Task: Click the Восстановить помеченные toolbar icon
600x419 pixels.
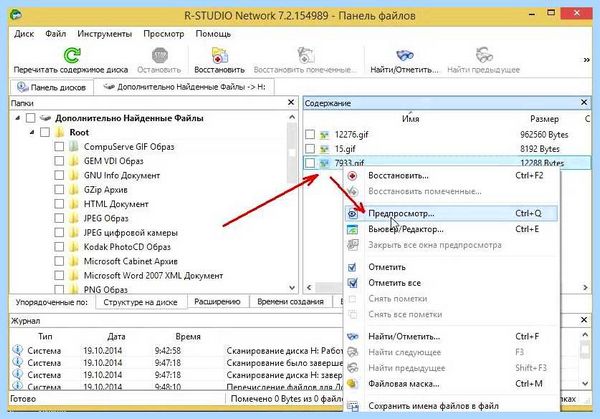Action: coord(305,55)
